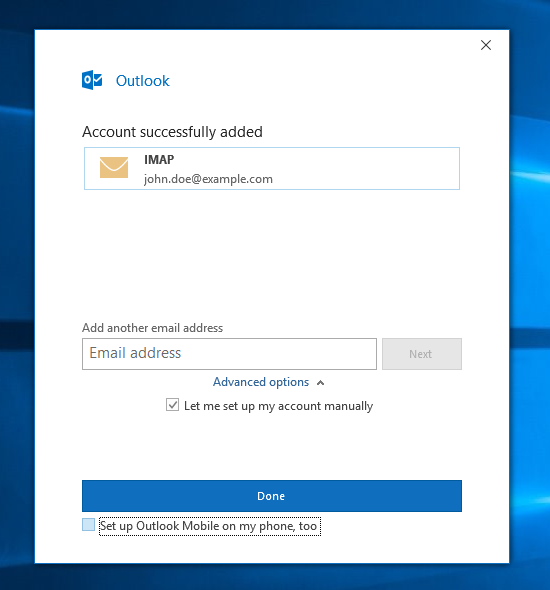Select the added IMAP account box
550x590 pixels.
(x=272, y=169)
